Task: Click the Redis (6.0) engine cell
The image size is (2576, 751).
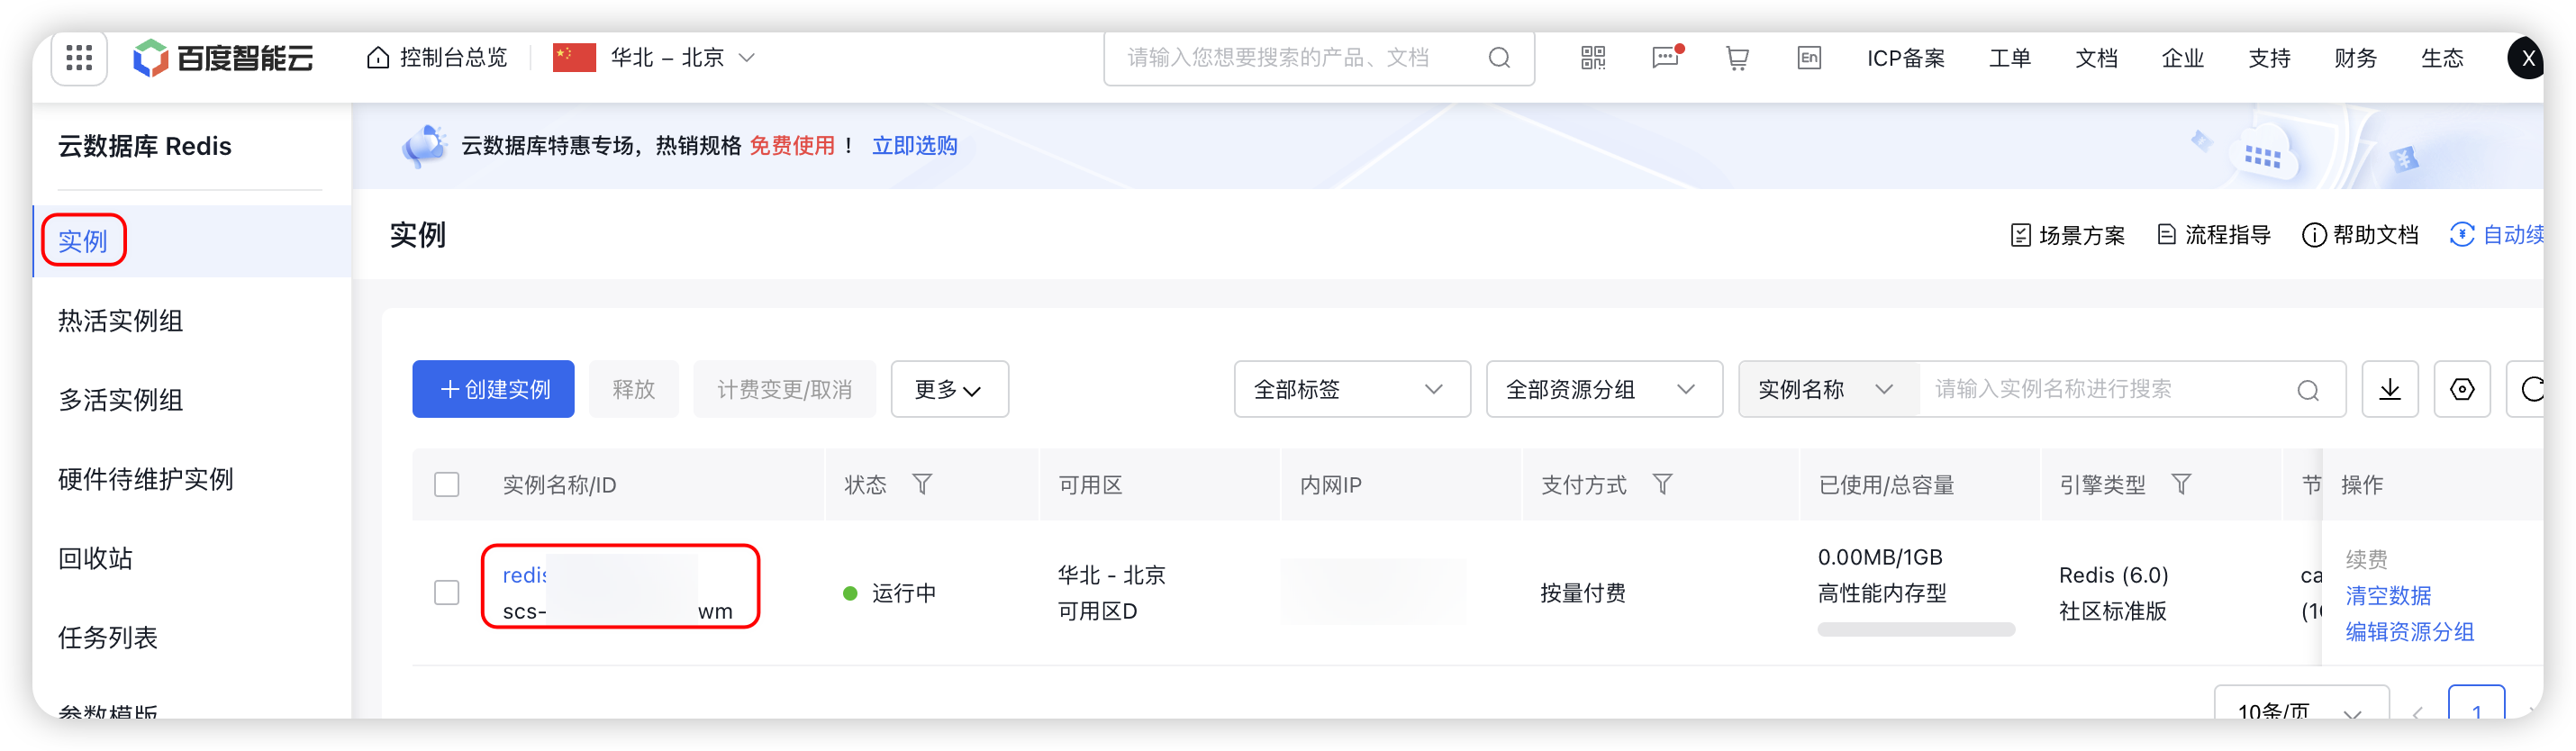Action: click(x=2113, y=576)
